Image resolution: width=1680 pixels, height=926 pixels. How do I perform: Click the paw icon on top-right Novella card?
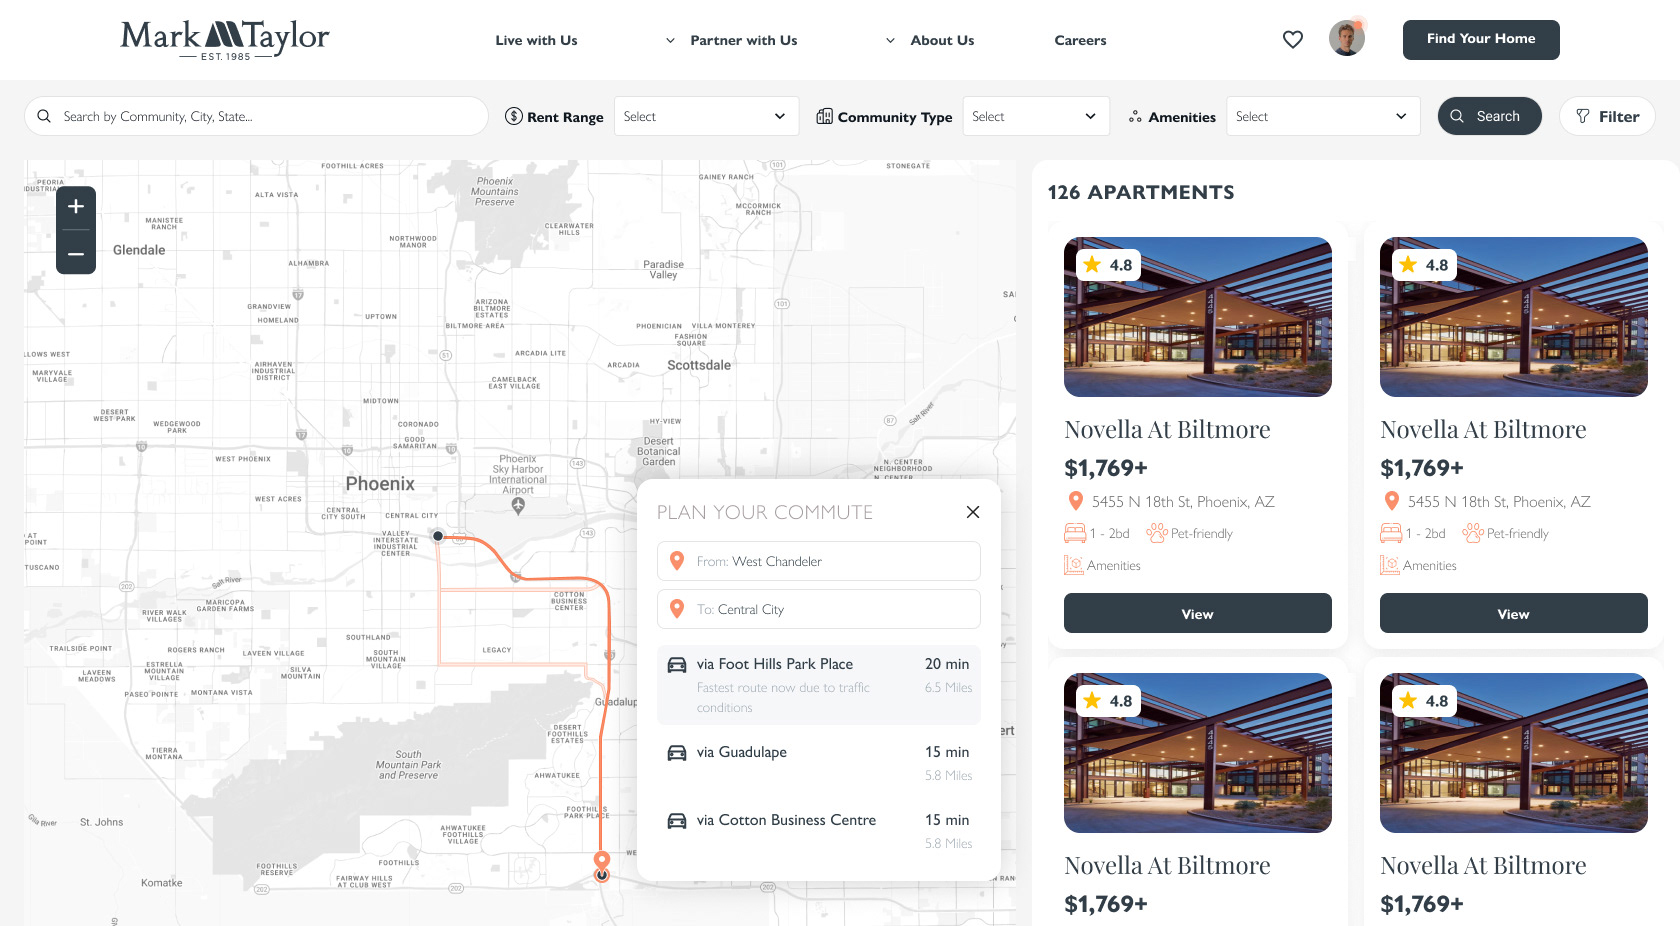1473,533
